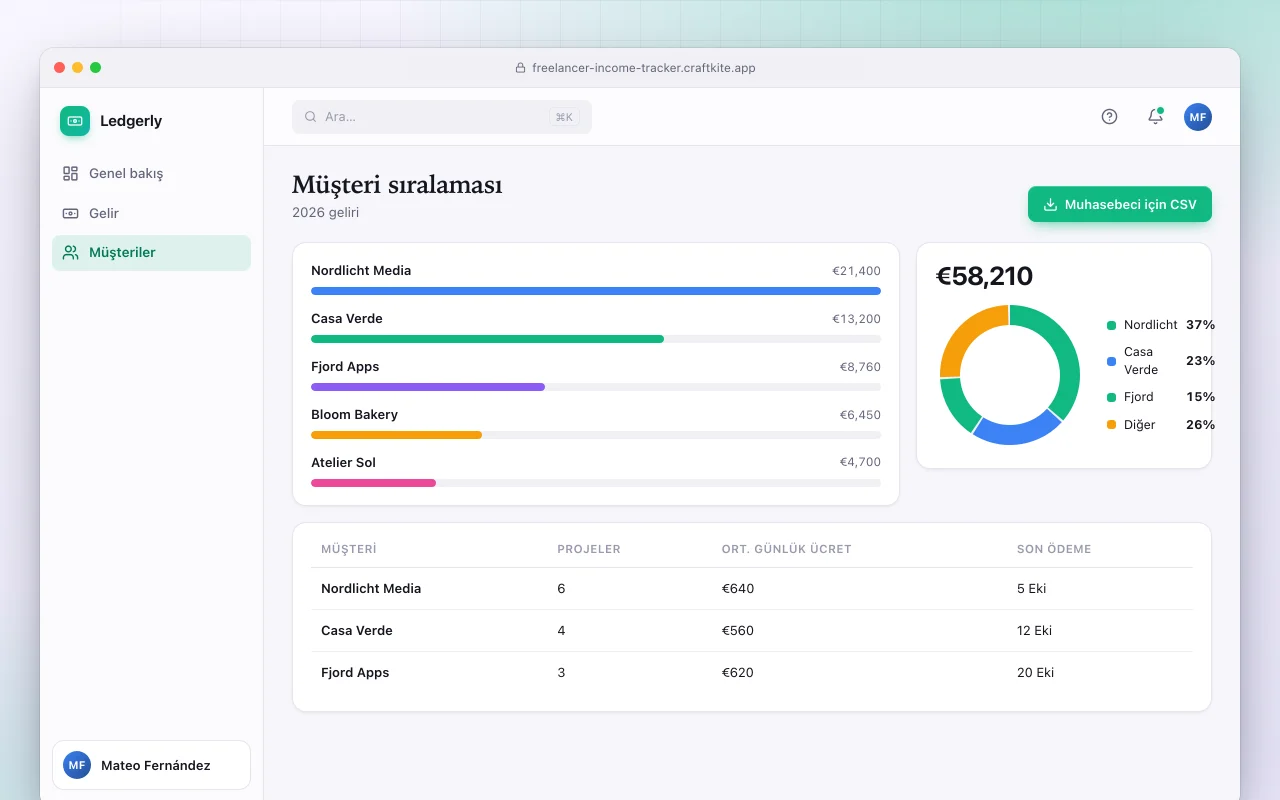The height and width of the screenshot is (800, 1280).
Task: Click orange Diğer legend dot
Action: pos(1111,425)
